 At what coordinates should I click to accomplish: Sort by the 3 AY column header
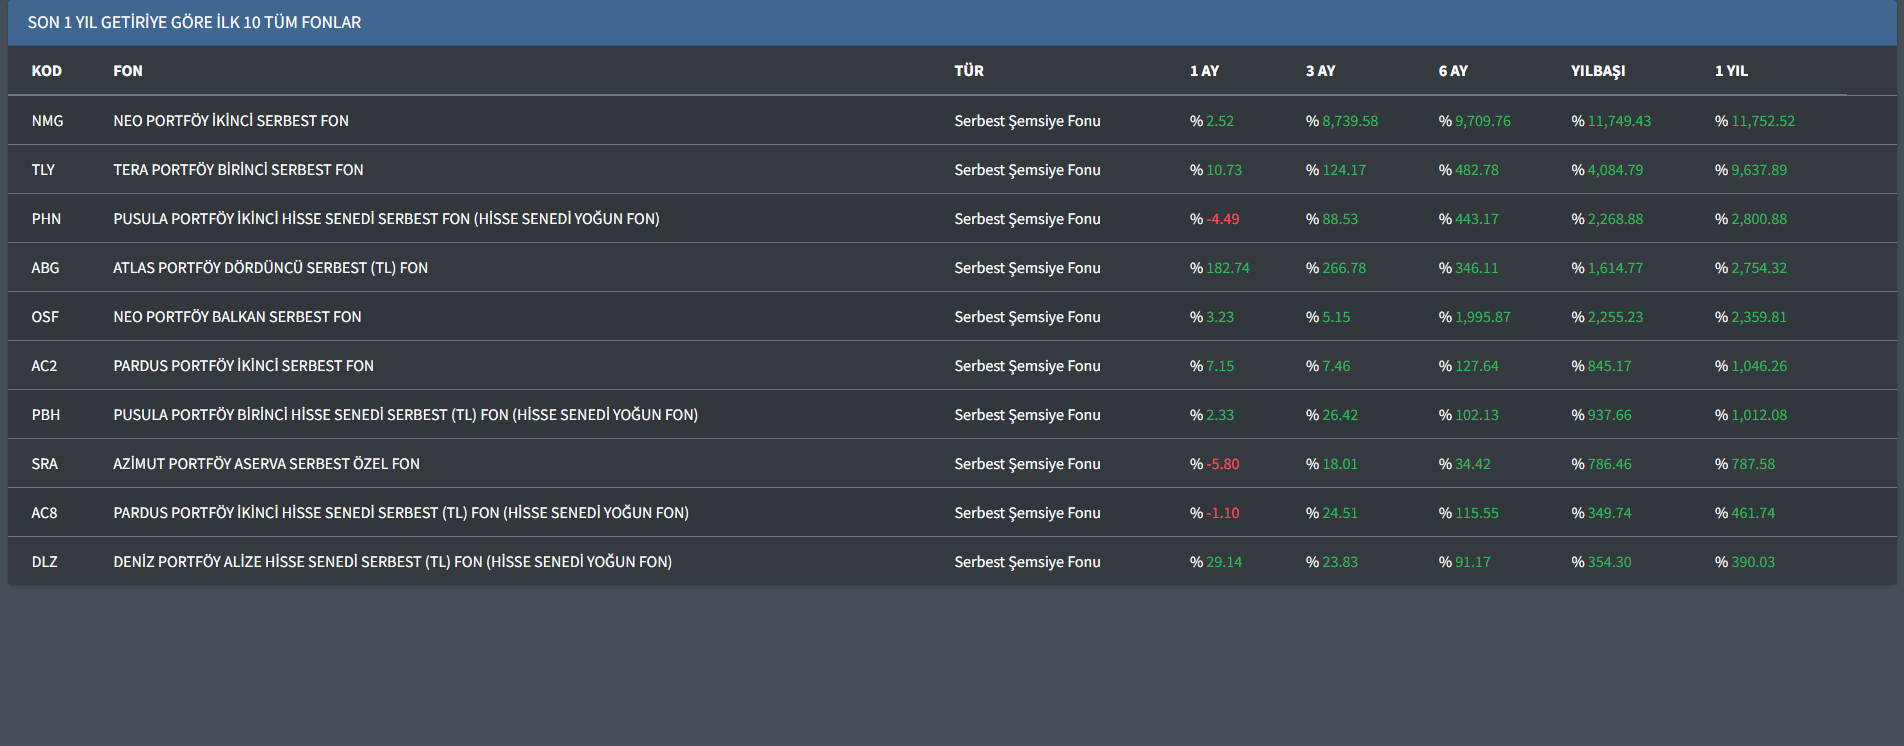click(1320, 71)
